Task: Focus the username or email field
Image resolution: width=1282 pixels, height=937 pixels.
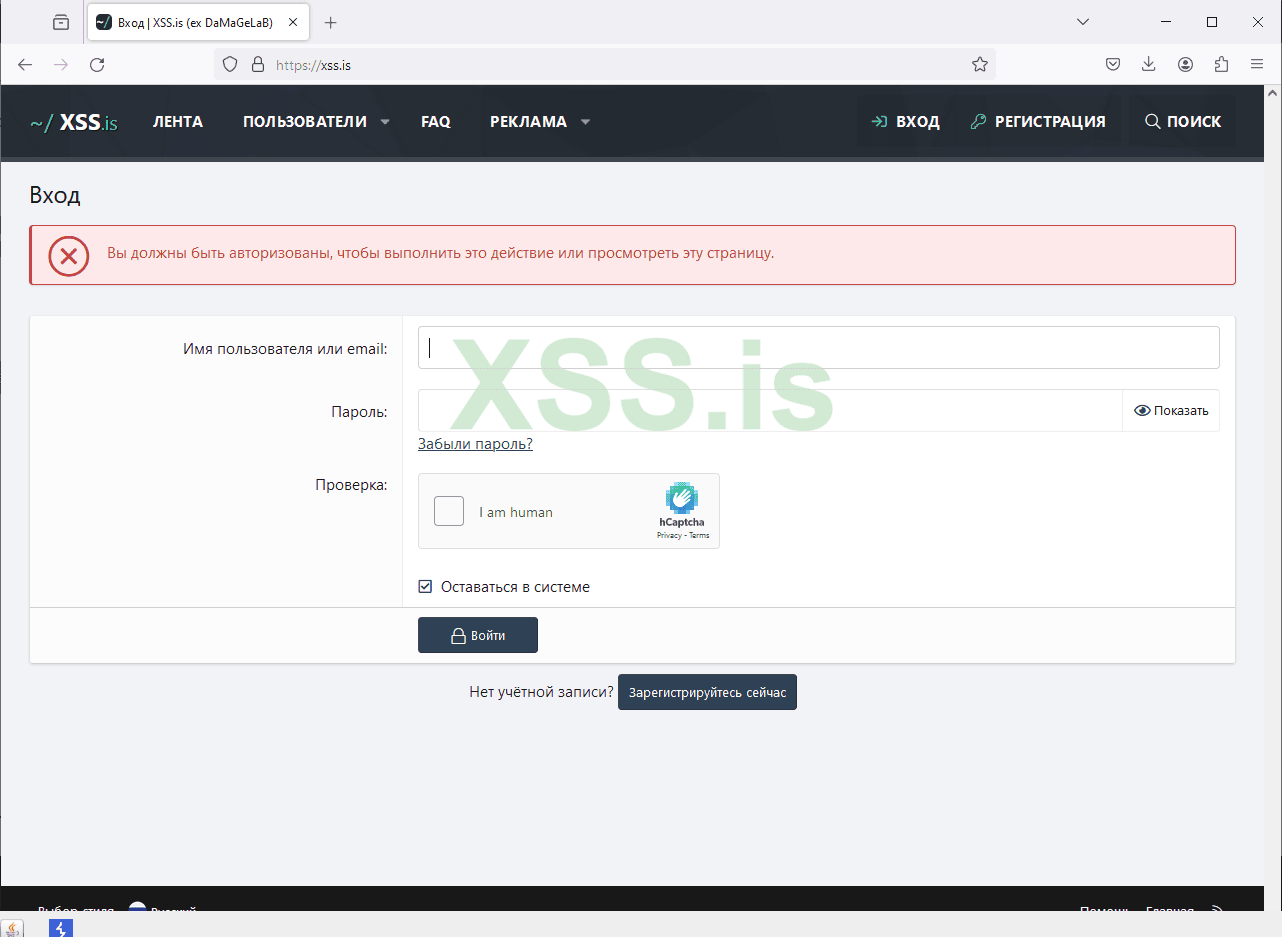Action: tap(818, 348)
